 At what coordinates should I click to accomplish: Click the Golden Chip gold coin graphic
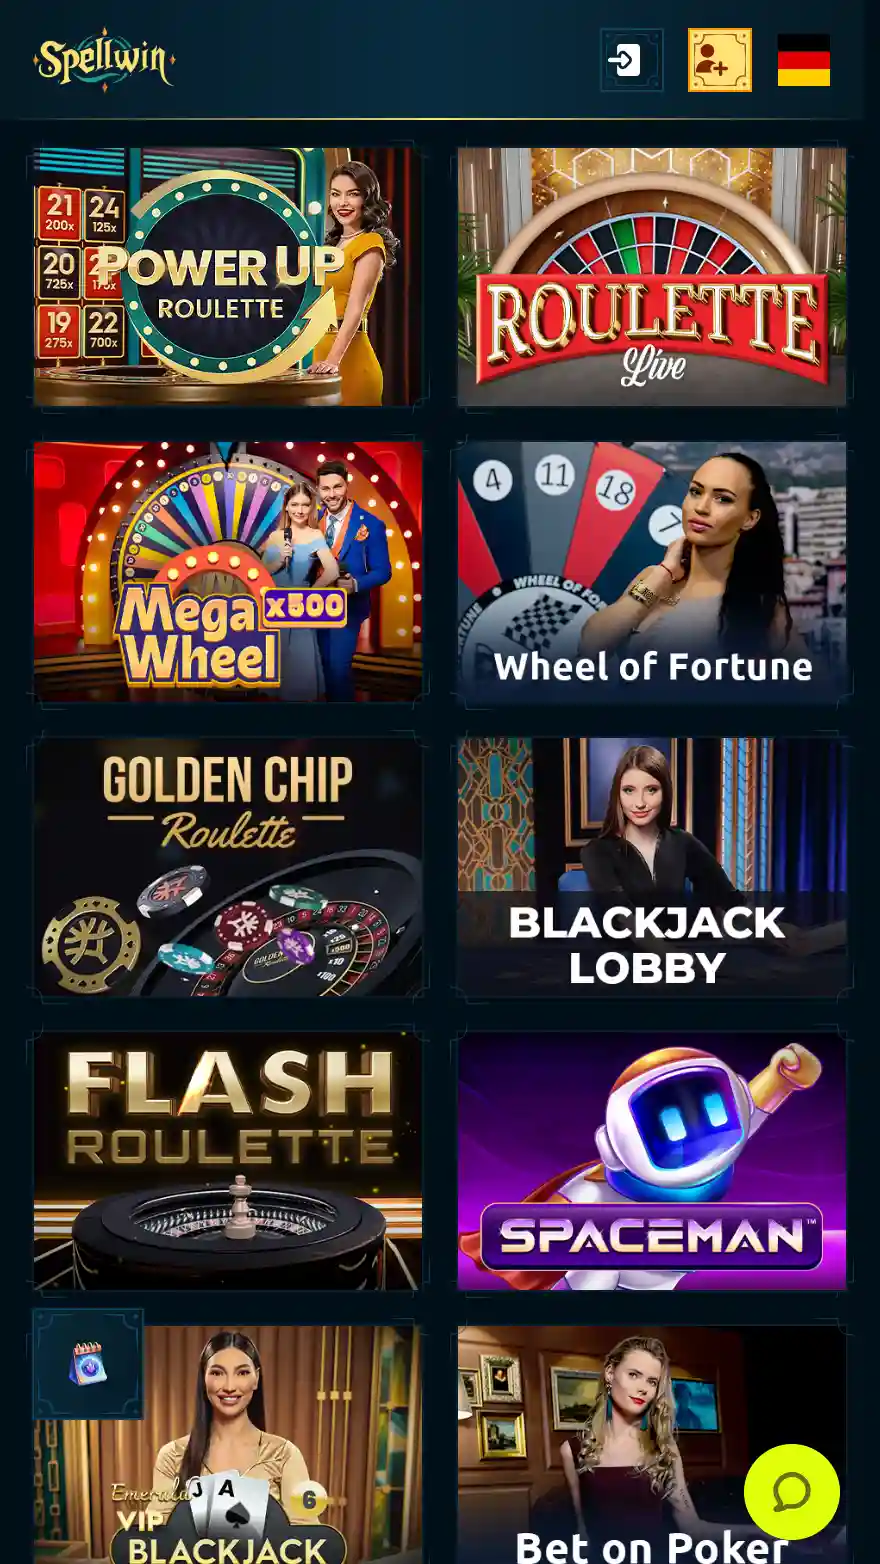90,945
